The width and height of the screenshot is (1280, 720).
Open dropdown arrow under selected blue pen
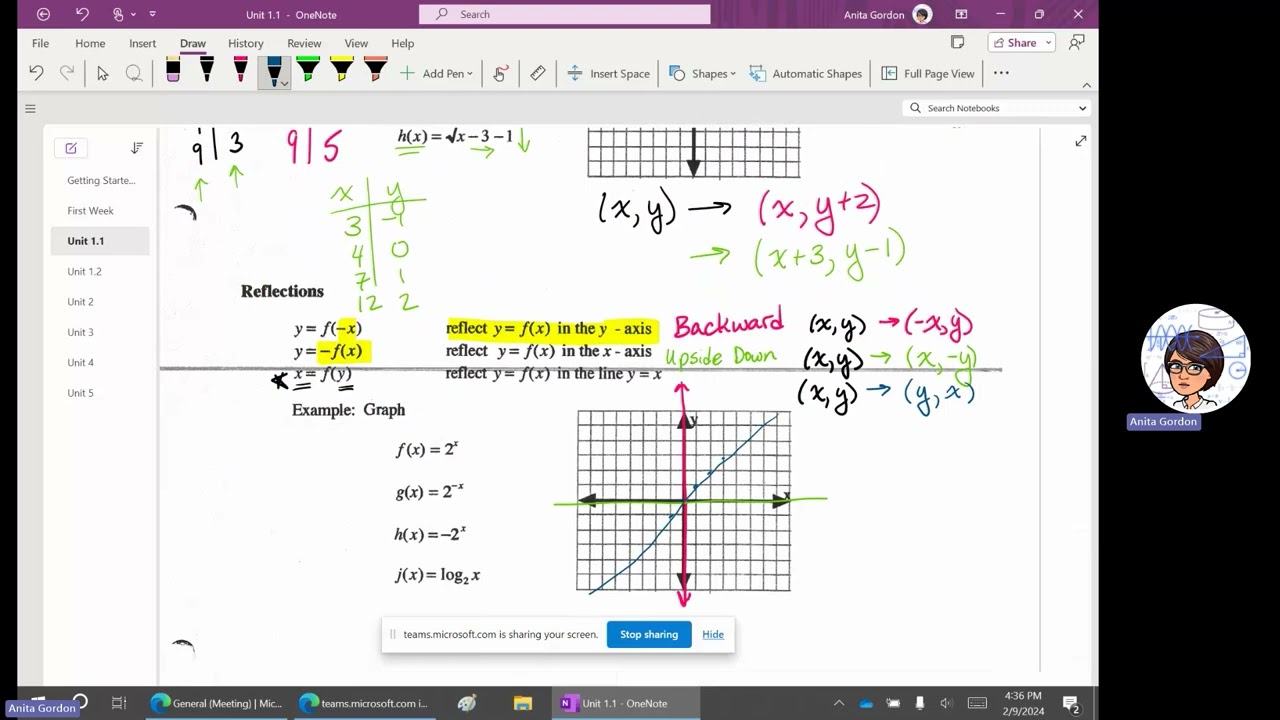click(x=284, y=84)
